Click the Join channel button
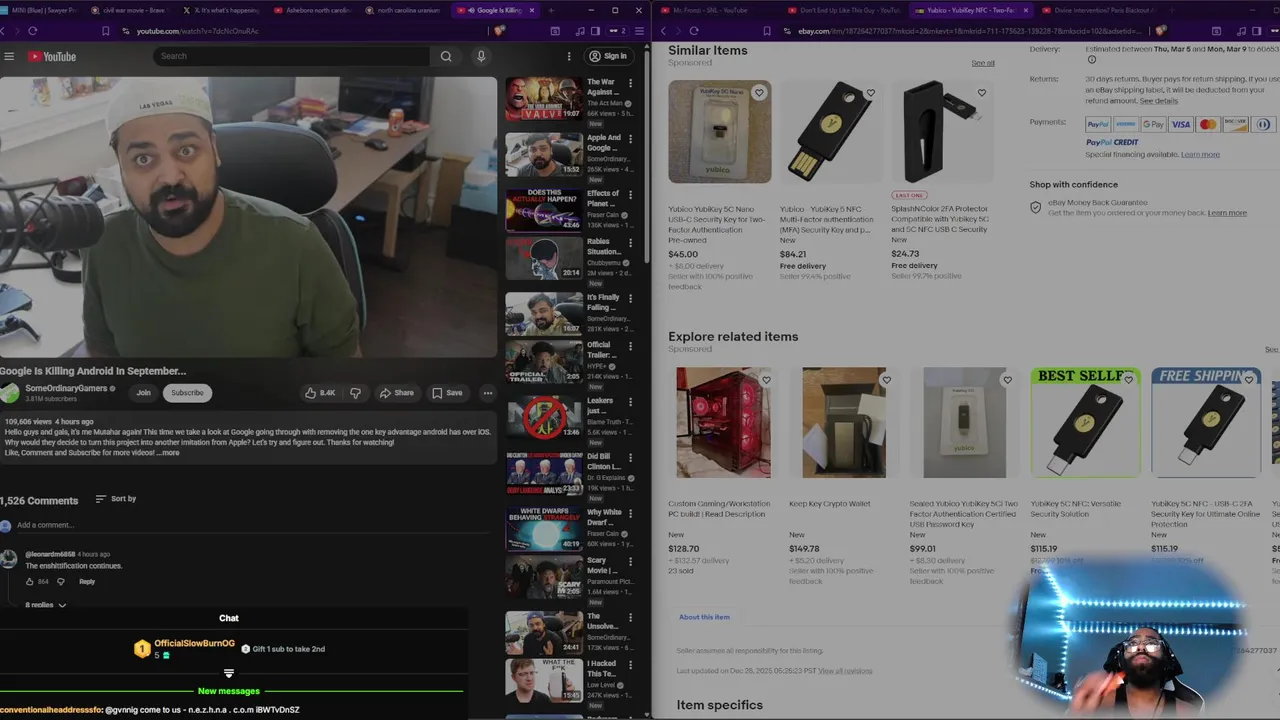Viewport: 1280px width, 720px height. [x=143, y=393]
